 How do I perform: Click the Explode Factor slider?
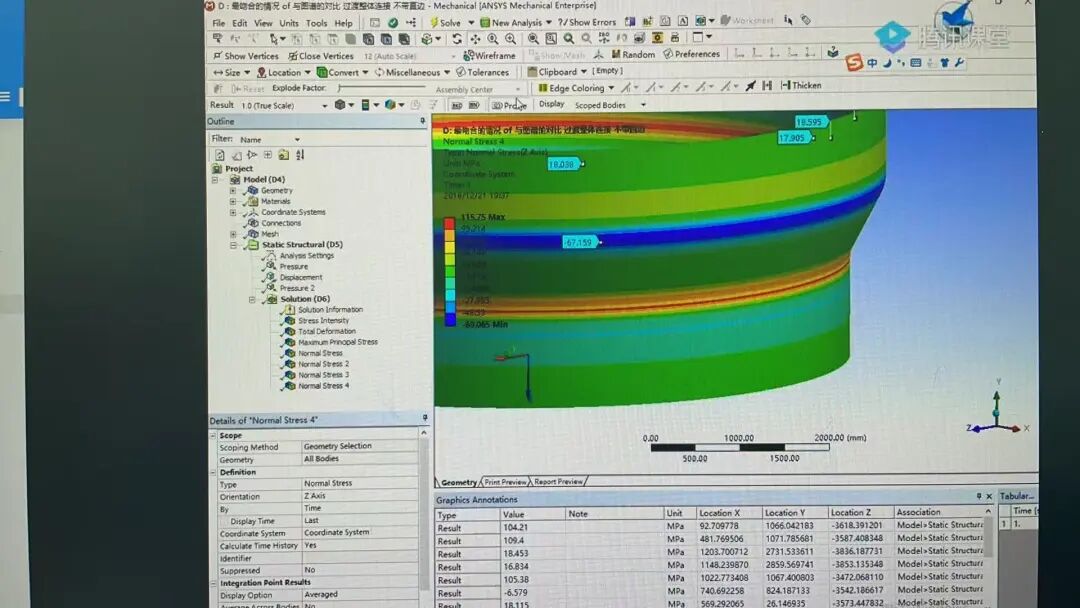[x=382, y=87]
